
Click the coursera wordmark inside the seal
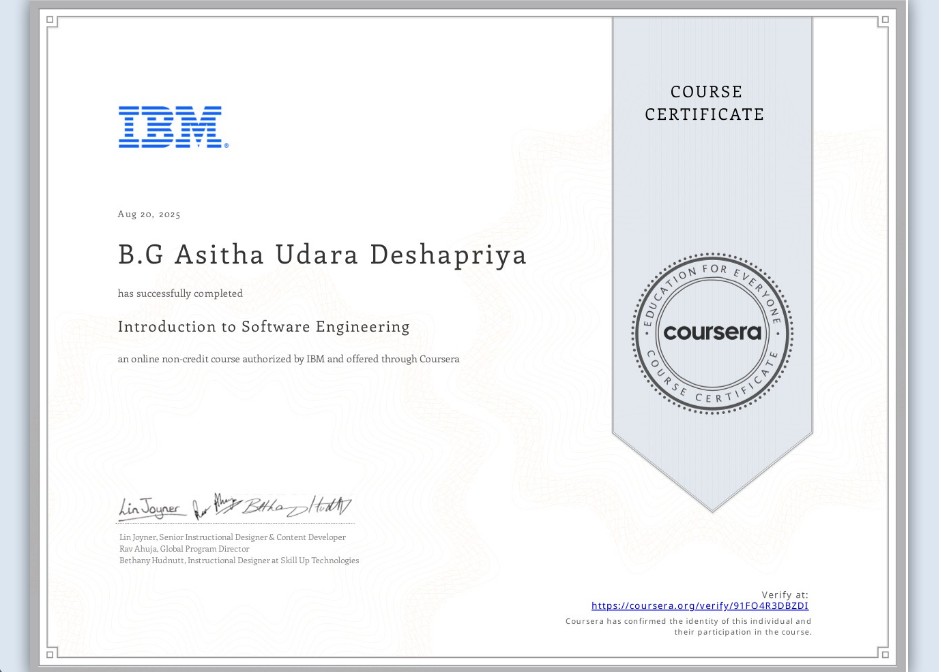pyautogui.click(x=712, y=333)
